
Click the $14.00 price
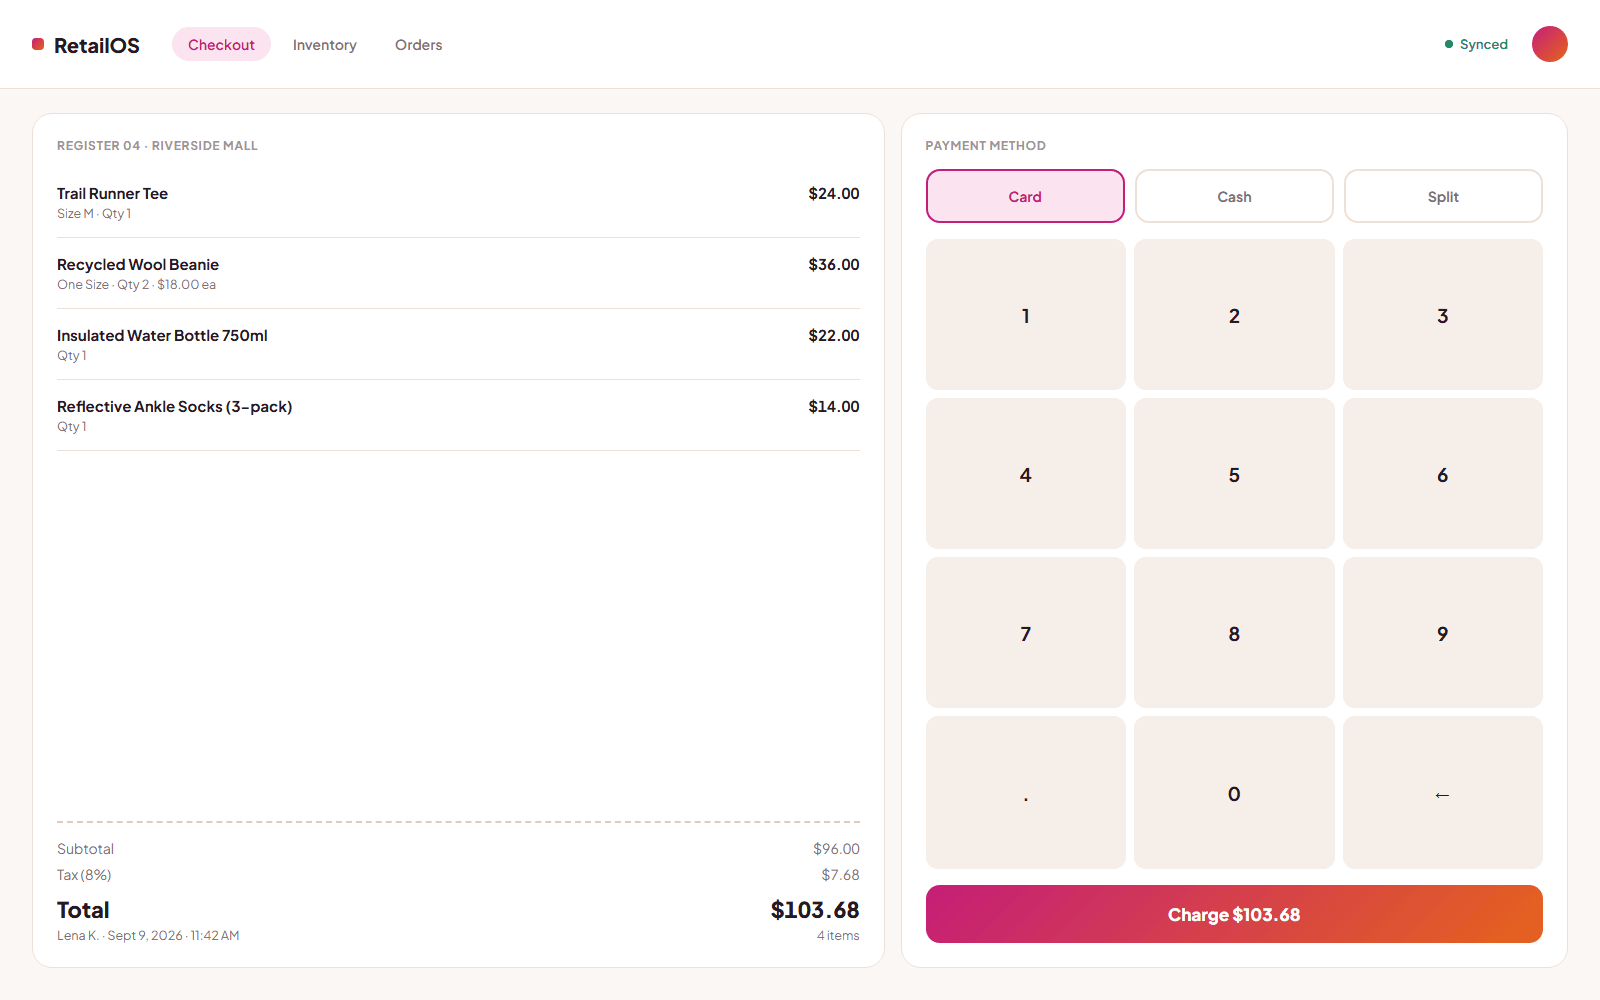[834, 406]
